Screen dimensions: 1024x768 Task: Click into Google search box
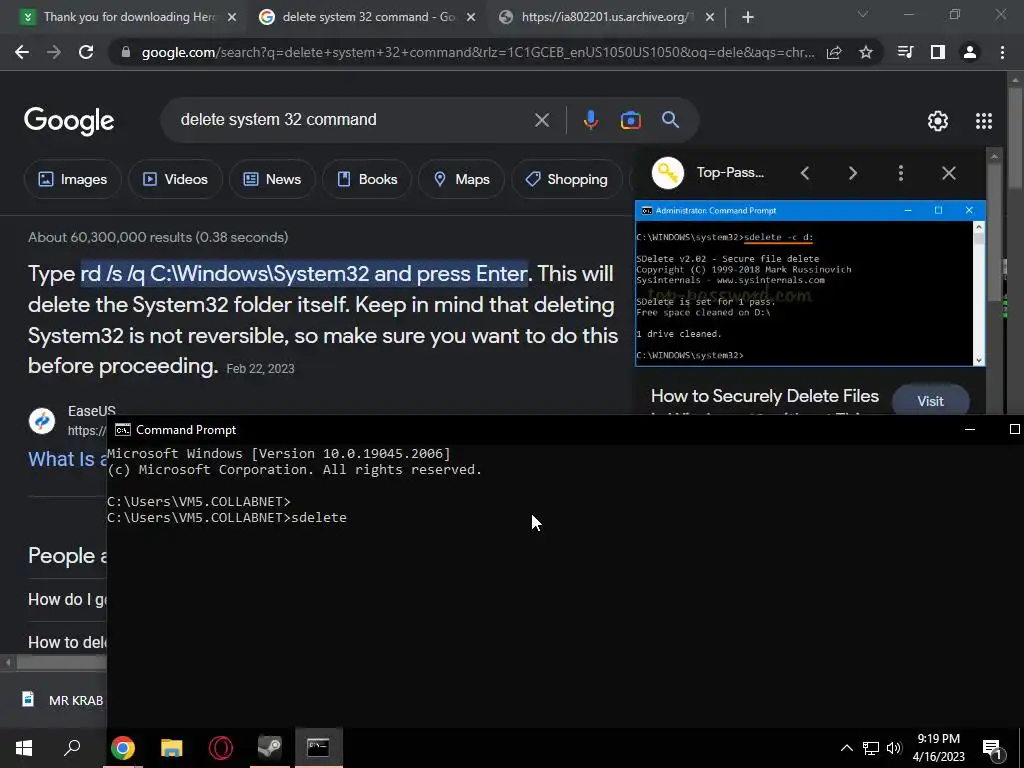pyautogui.click(x=353, y=120)
